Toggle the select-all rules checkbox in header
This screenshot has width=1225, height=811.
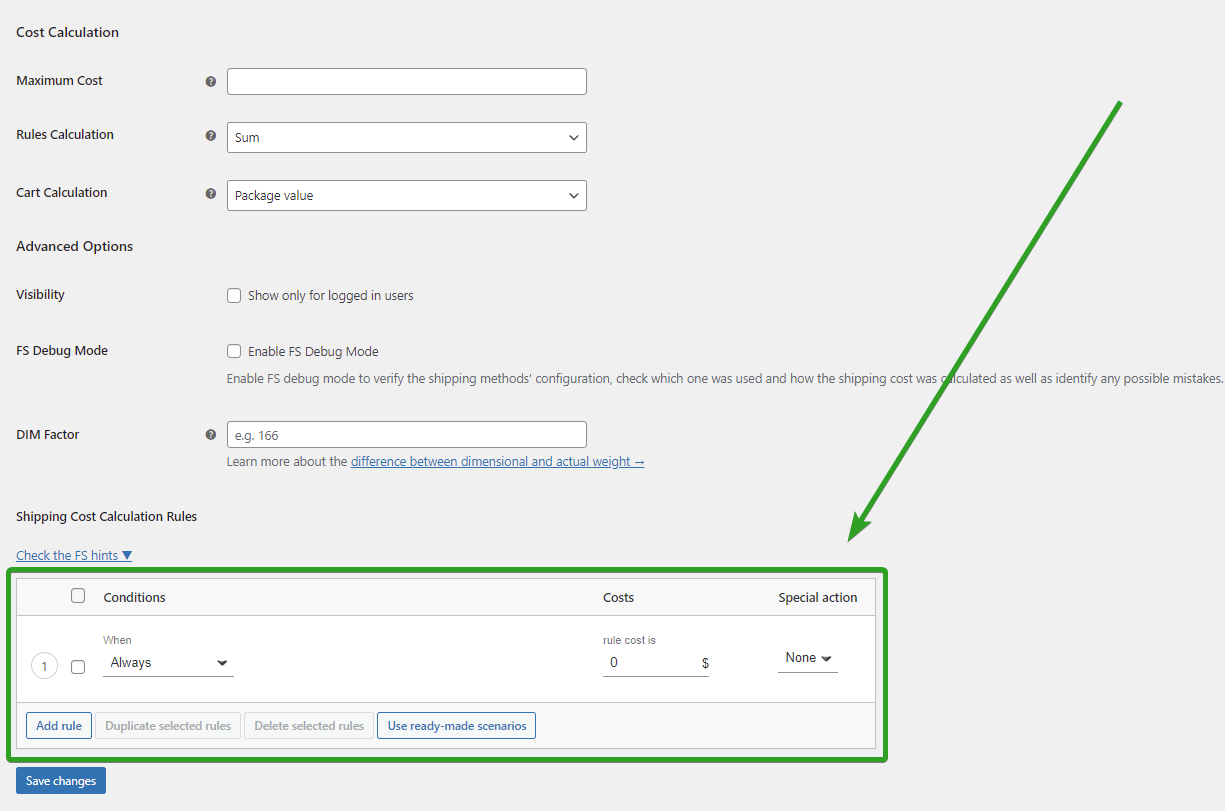[x=78, y=596]
